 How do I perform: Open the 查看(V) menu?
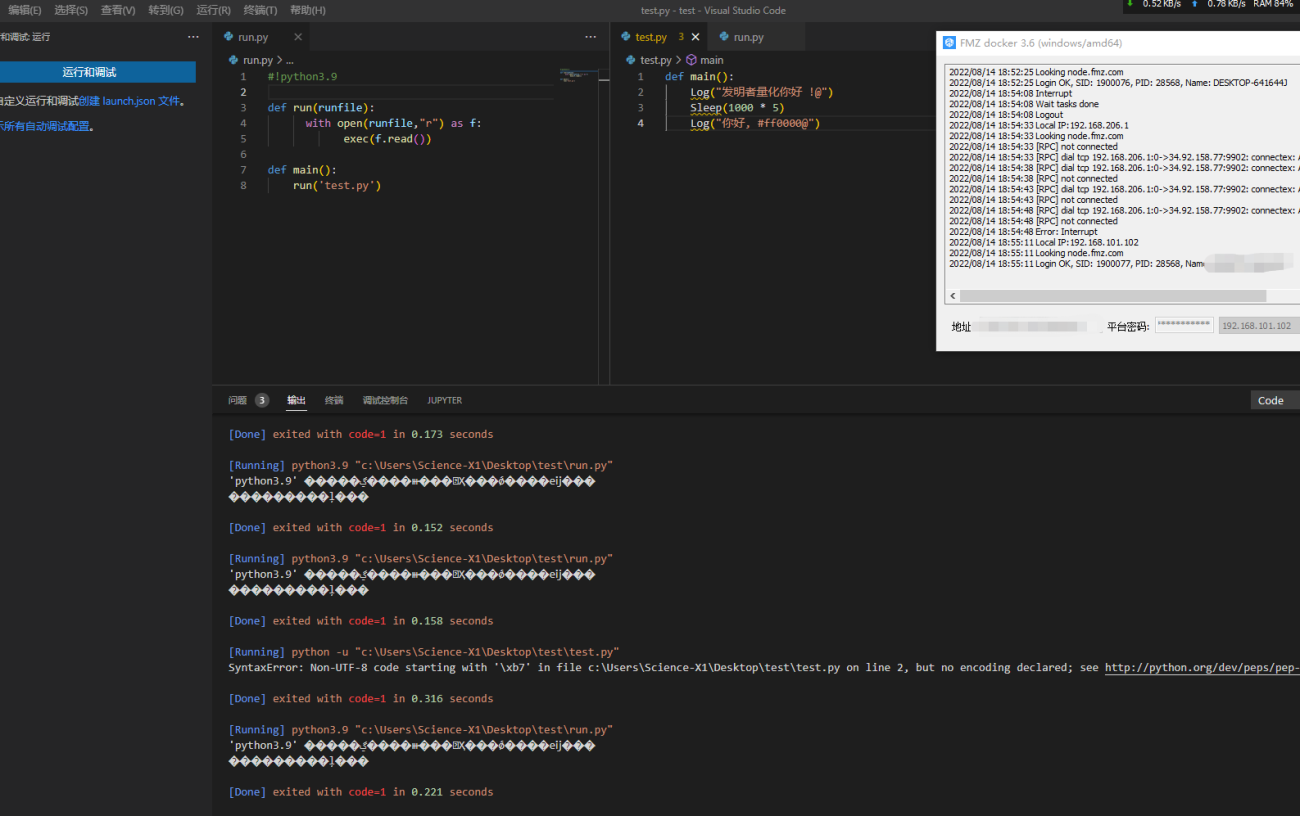[x=118, y=10]
